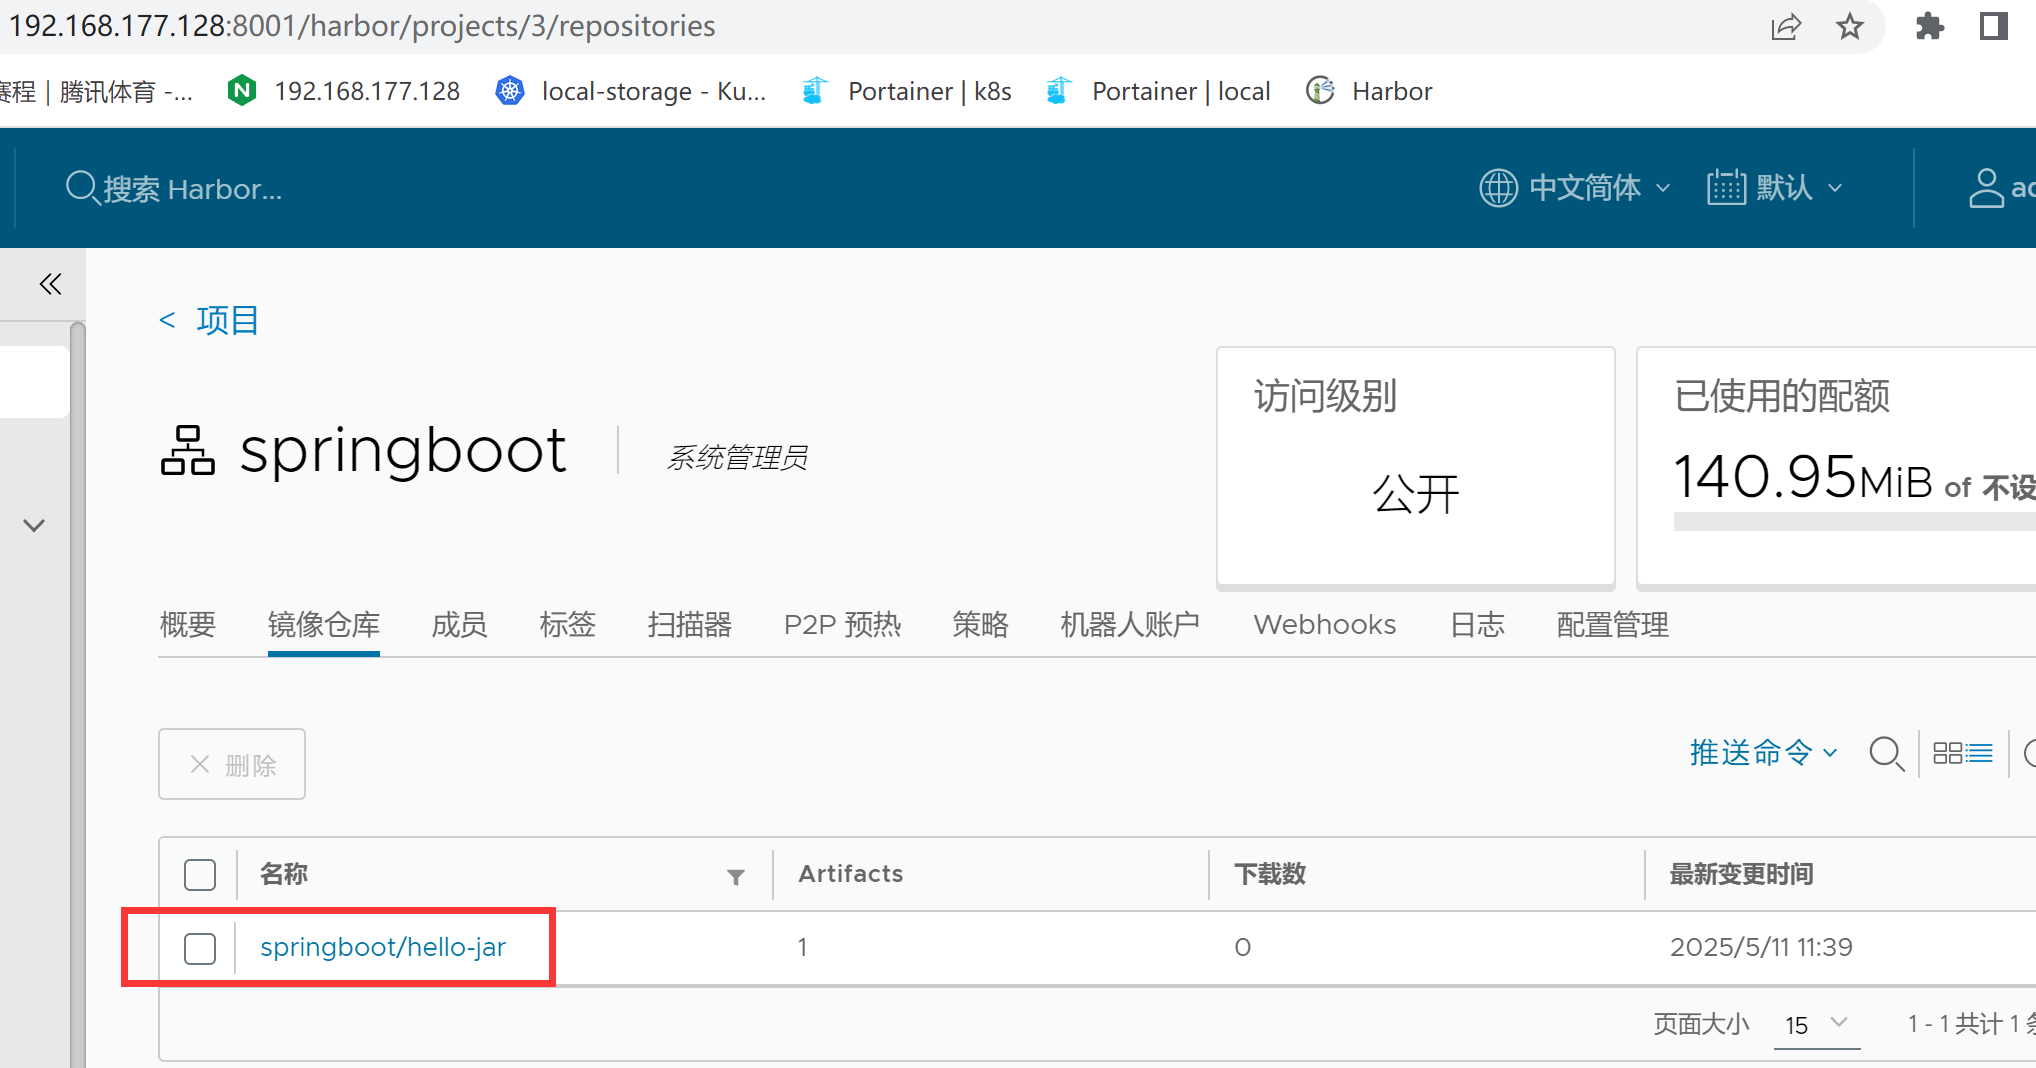Switch to the 概要 tab
Screen dimensions: 2036x1068
pyautogui.click(x=187, y=625)
